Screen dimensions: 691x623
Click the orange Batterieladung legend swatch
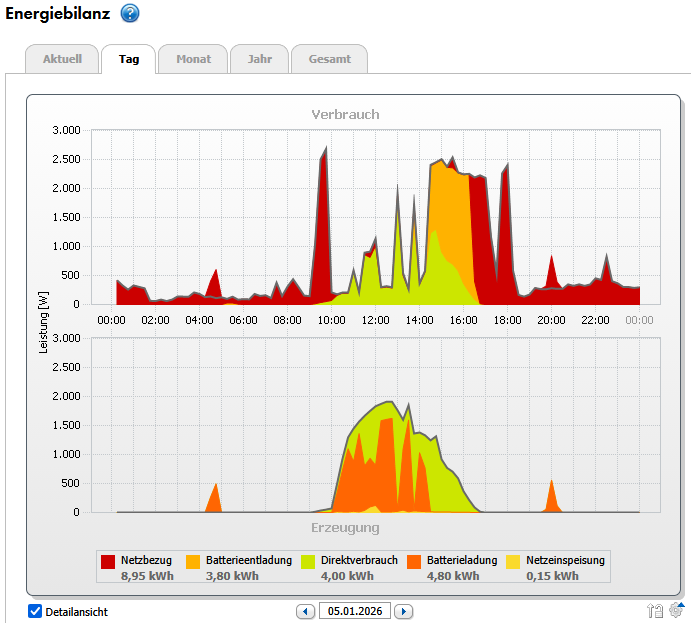414,562
